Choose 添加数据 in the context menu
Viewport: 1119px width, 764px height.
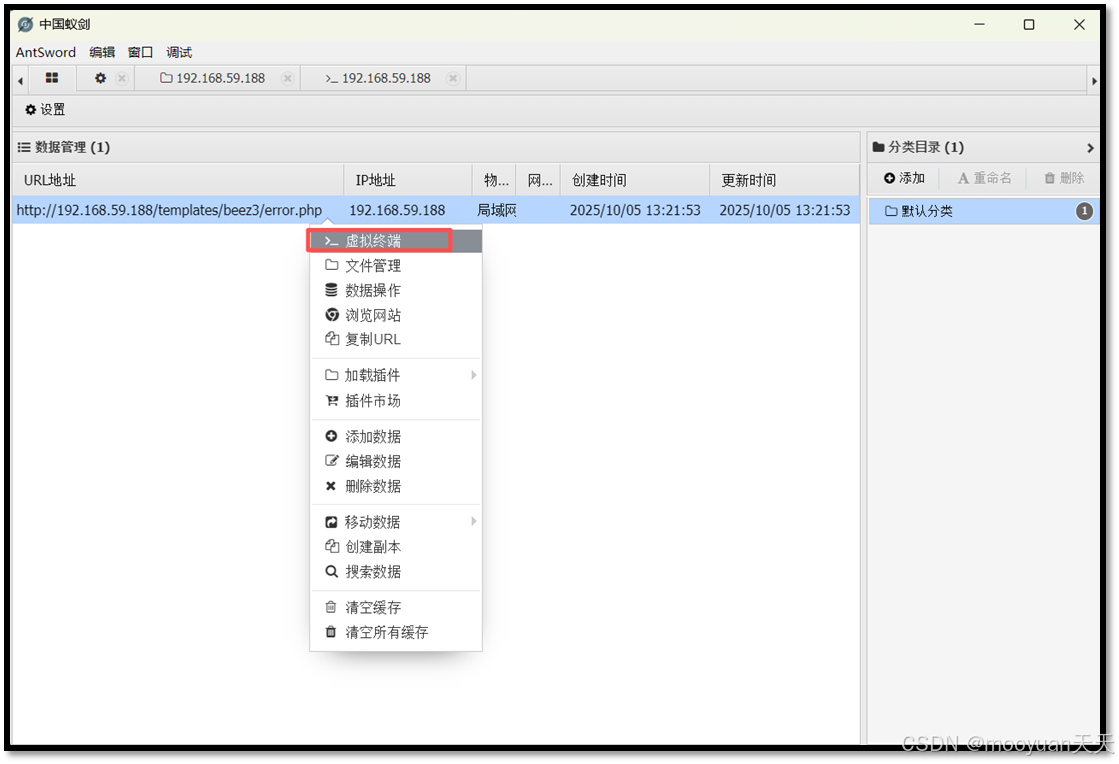396,437
